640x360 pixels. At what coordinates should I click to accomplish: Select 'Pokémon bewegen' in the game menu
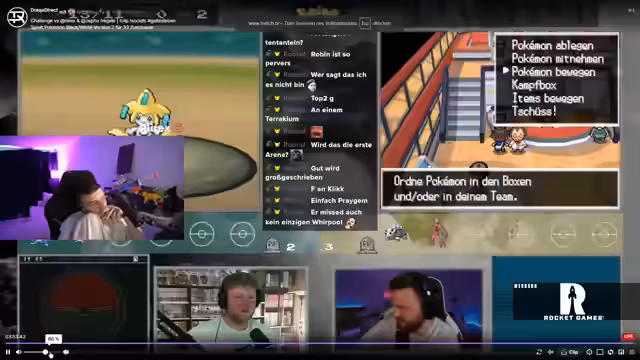point(553,72)
